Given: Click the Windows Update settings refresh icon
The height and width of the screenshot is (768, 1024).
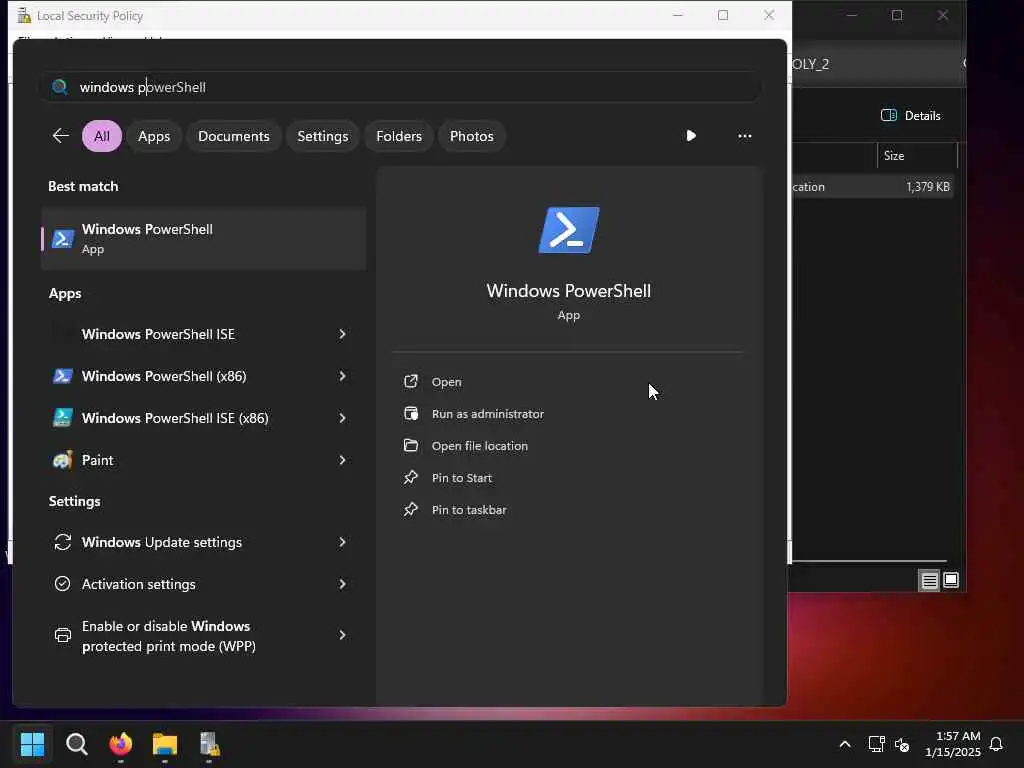Looking at the screenshot, I should click(x=63, y=542).
